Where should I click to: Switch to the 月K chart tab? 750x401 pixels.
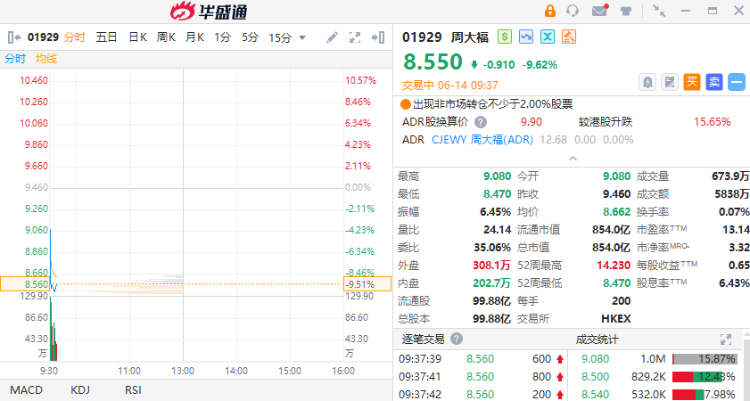(195, 37)
